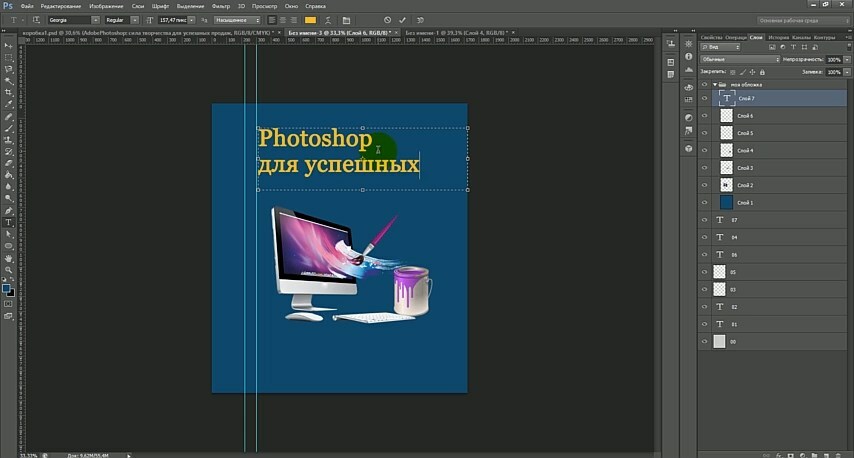Screen dimensions: 854x458
Task: Left align text button
Action: coord(272,20)
